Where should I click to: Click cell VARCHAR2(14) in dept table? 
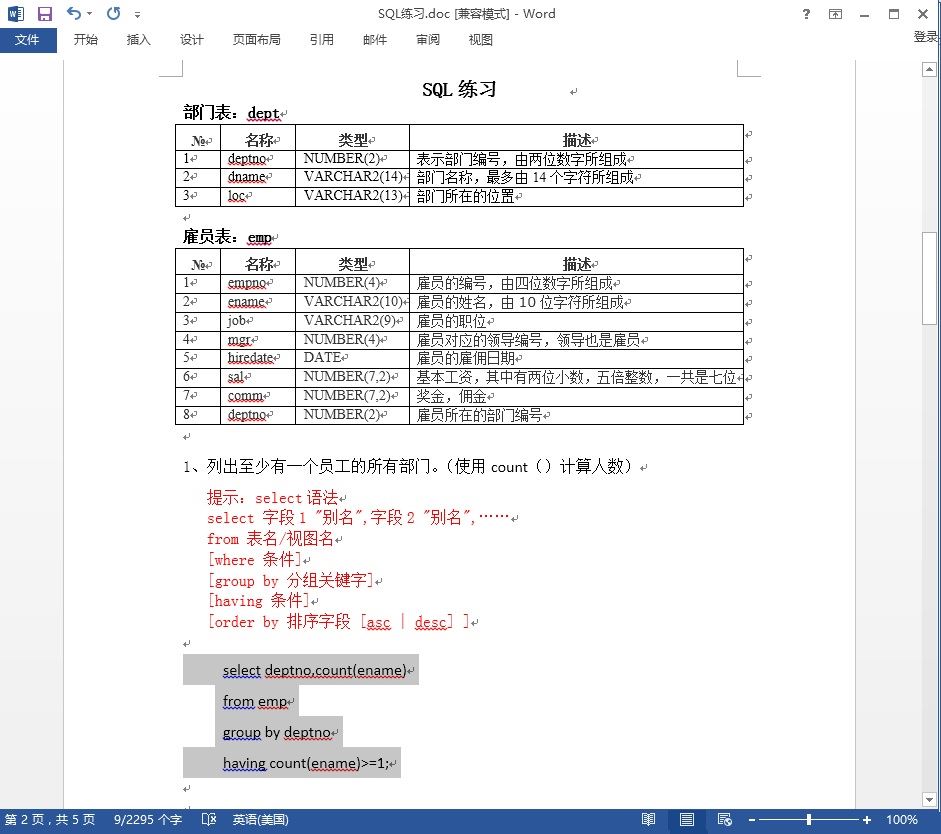click(352, 177)
